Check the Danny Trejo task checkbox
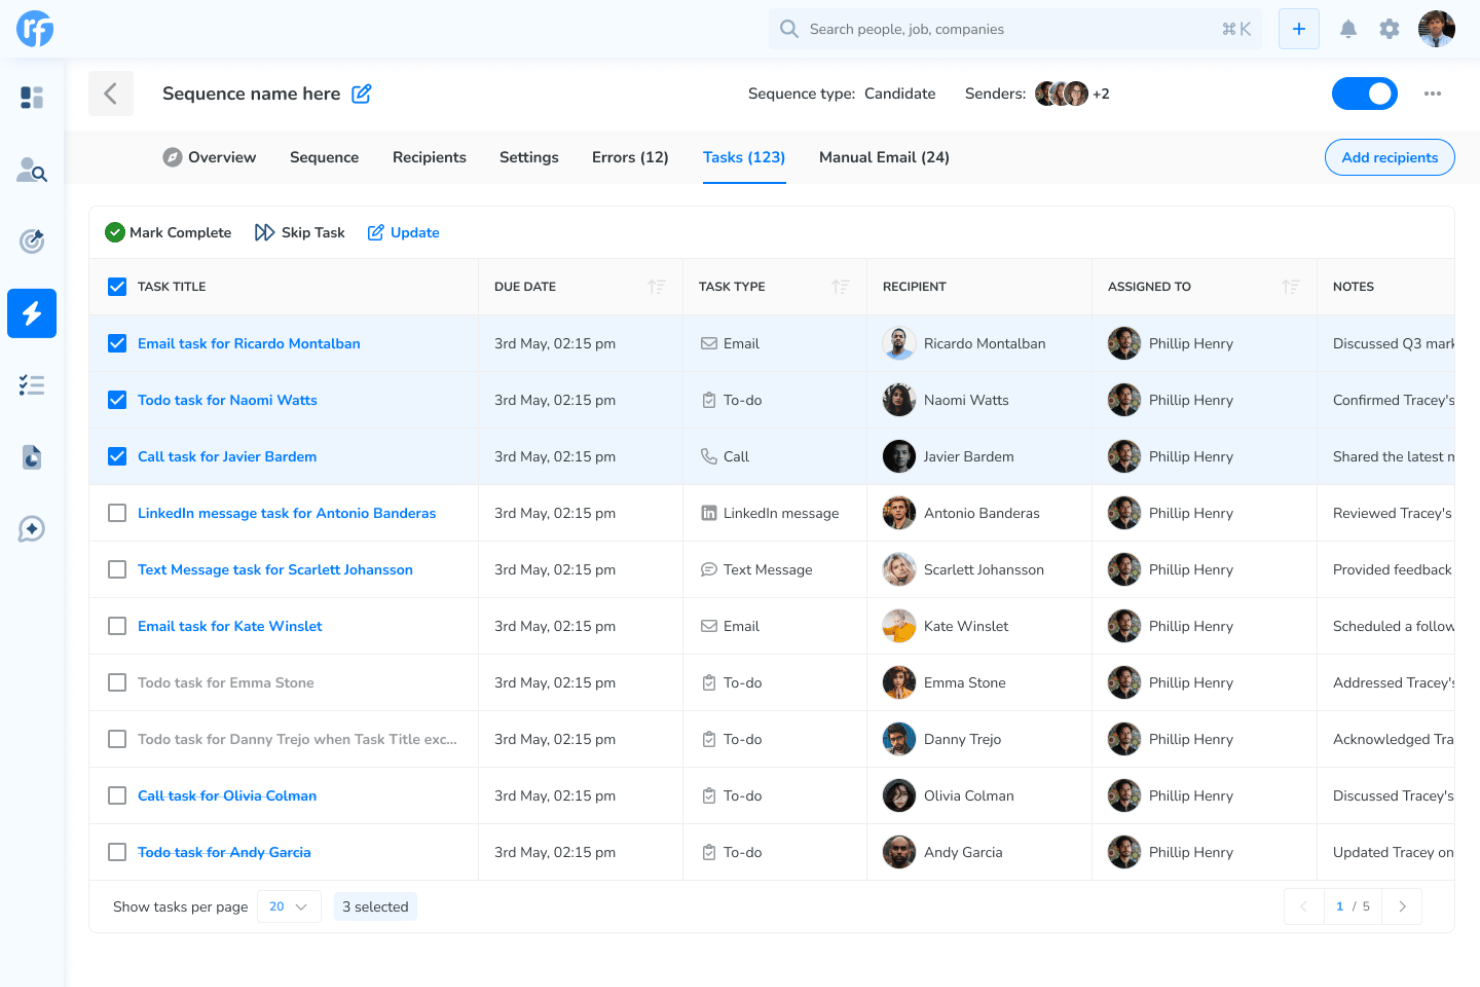 point(117,739)
